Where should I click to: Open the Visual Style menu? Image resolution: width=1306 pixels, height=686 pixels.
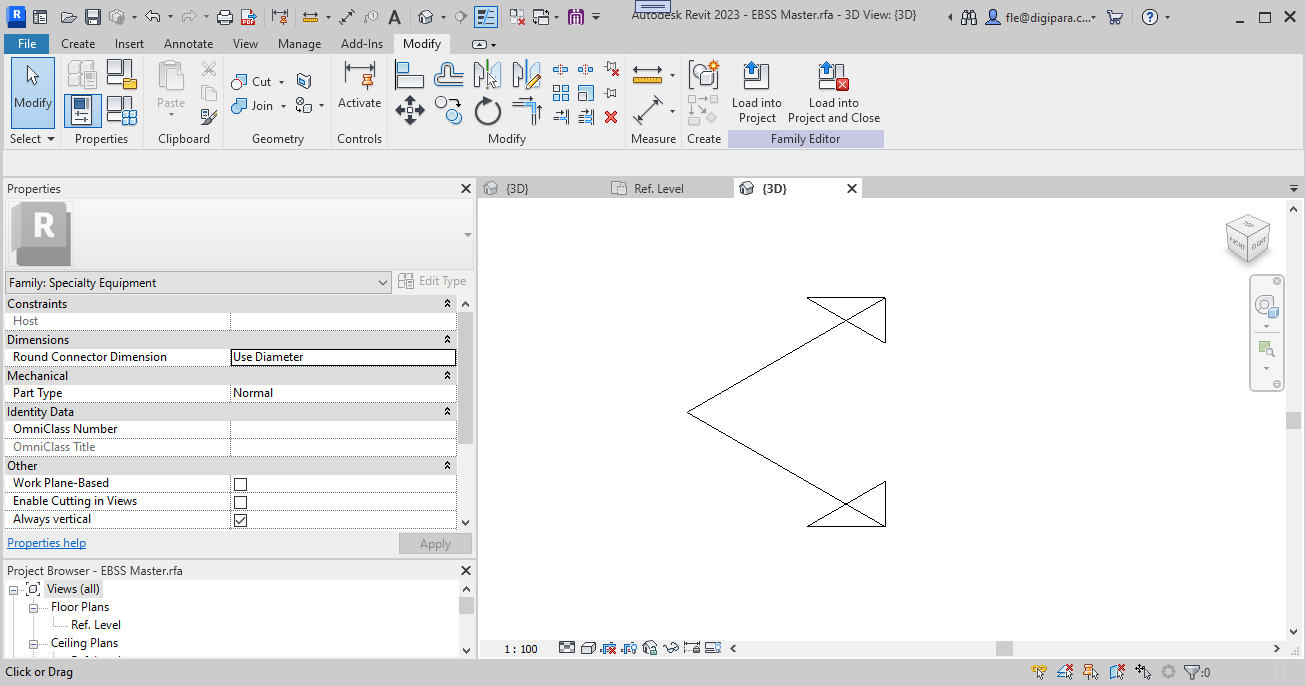[588, 648]
